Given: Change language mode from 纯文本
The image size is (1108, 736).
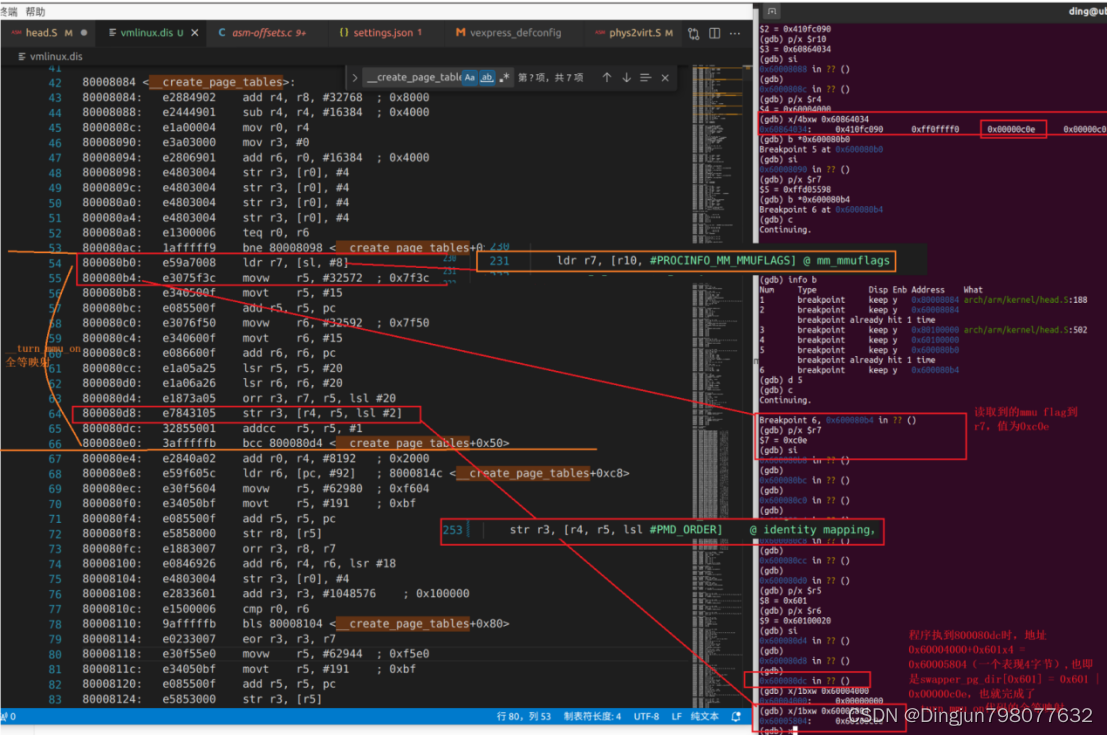Looking at the screenshot, I should point(703,716).
